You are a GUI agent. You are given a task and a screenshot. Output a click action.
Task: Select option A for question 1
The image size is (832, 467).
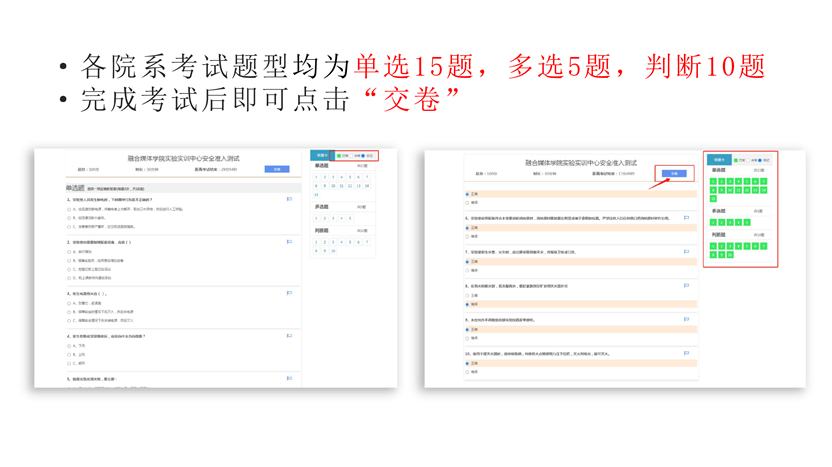coord(70,209)
